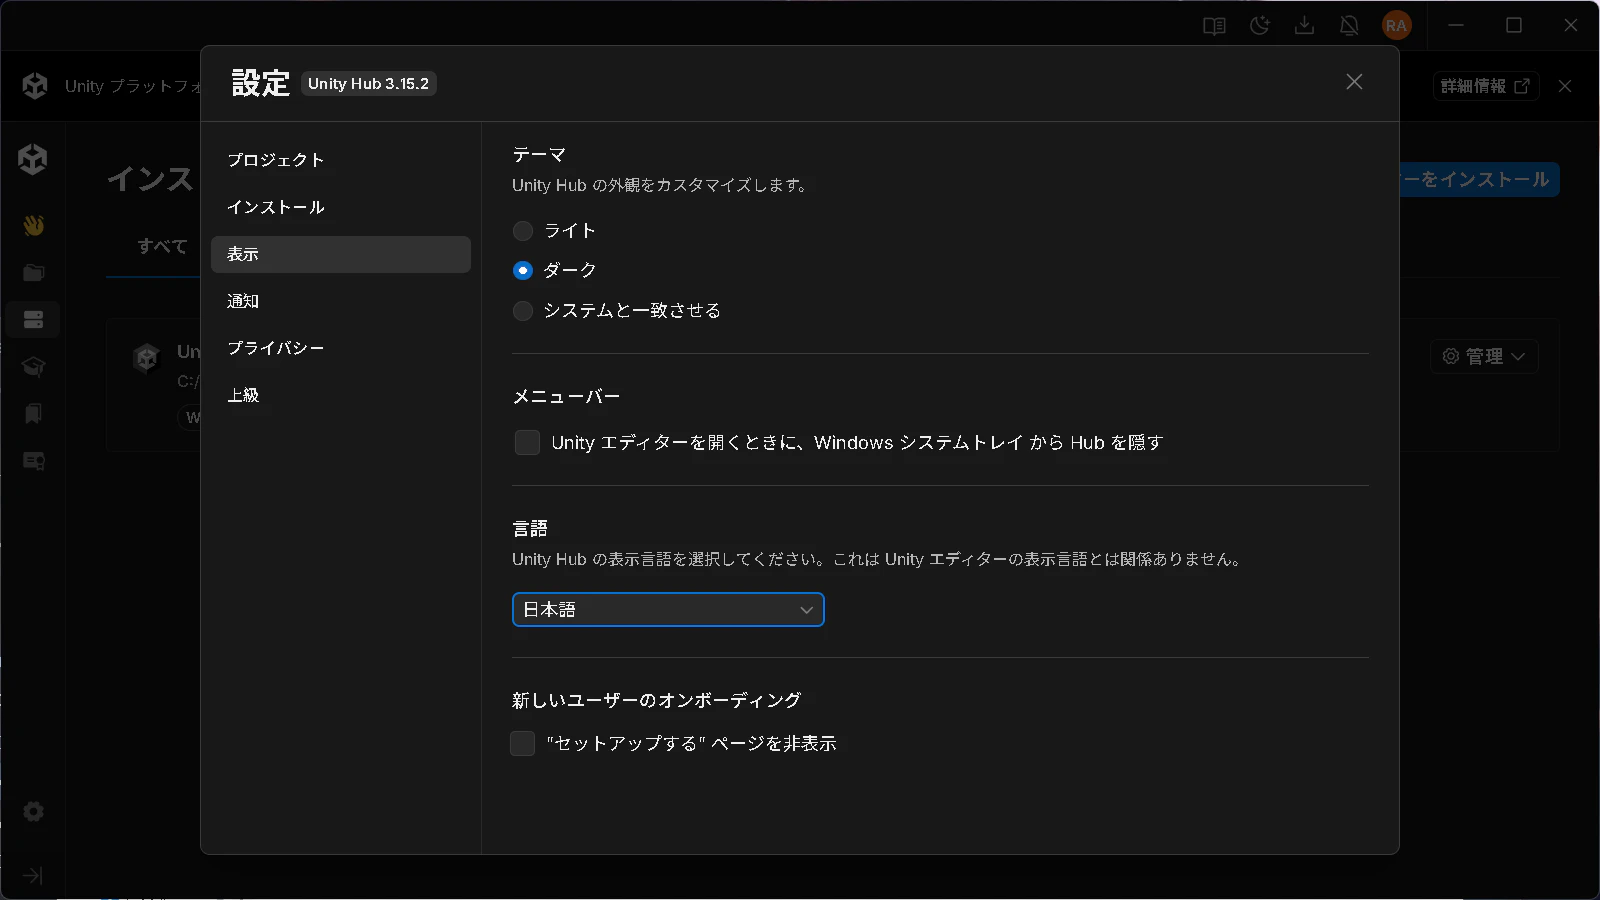The image size is (1600, 900).
Task: Open Learn via the graduation cap icon
Action: (x=33, y=367)
